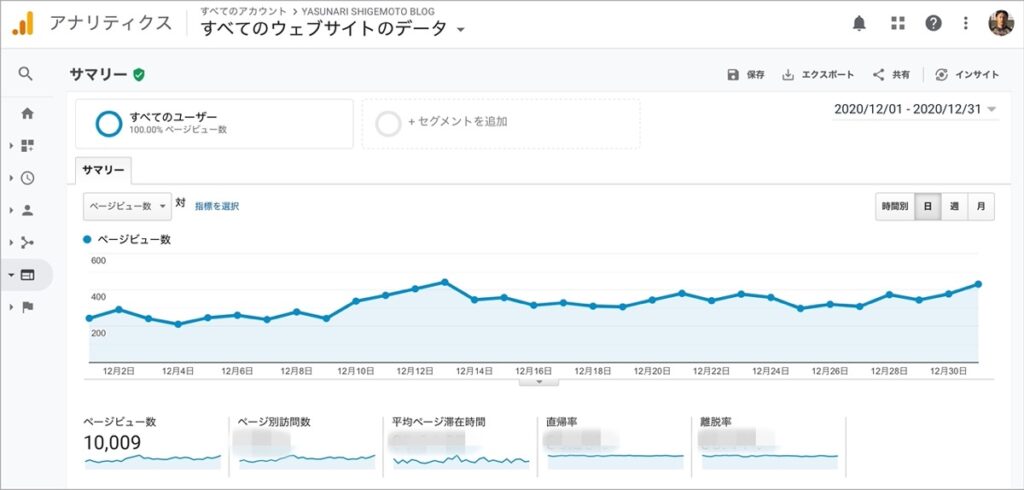Click the サマリー page title
Screen dimensions: 1024x490
coord(99,74)
